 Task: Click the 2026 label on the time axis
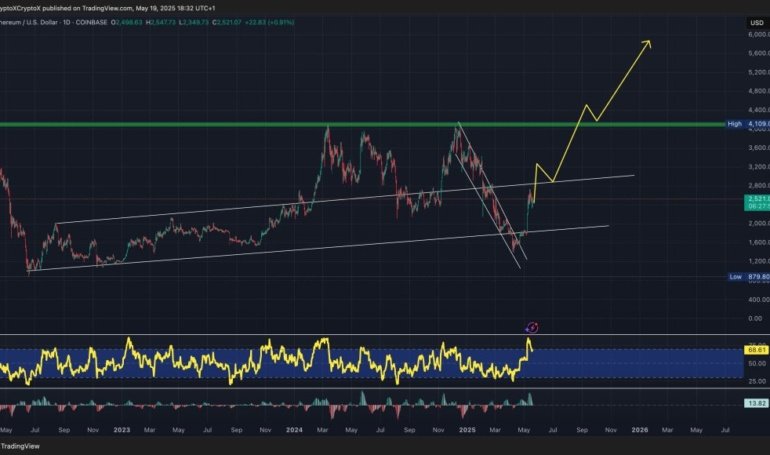(640, 430)
